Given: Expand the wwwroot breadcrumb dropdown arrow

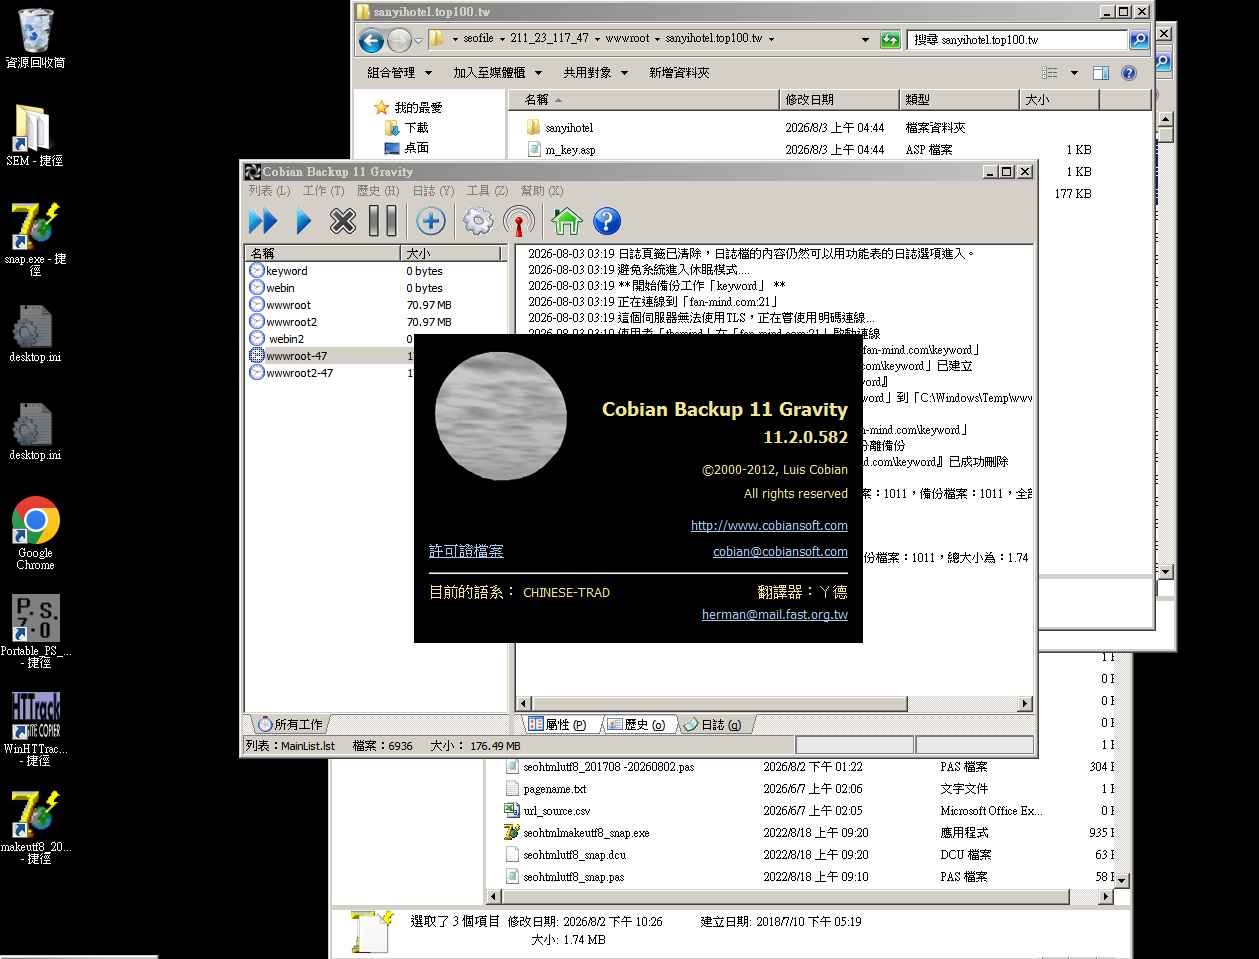Looking at the screenshot, I should click(659, 40).
